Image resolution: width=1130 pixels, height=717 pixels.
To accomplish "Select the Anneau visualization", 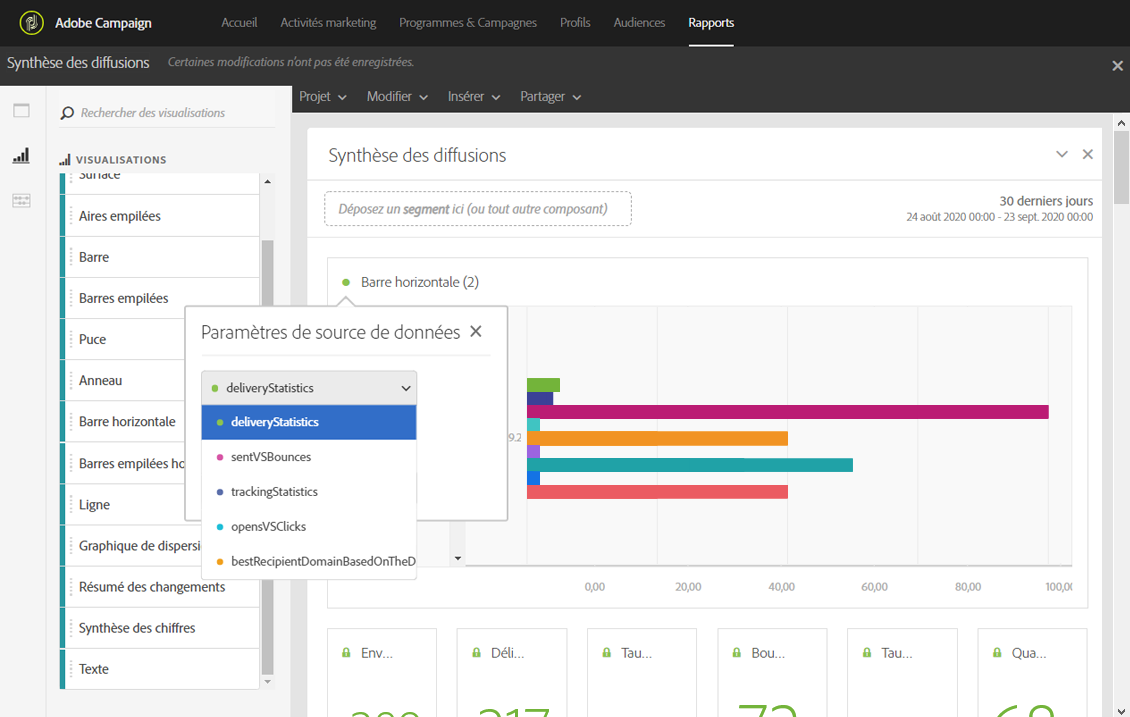I will click(x=101, y=381).
